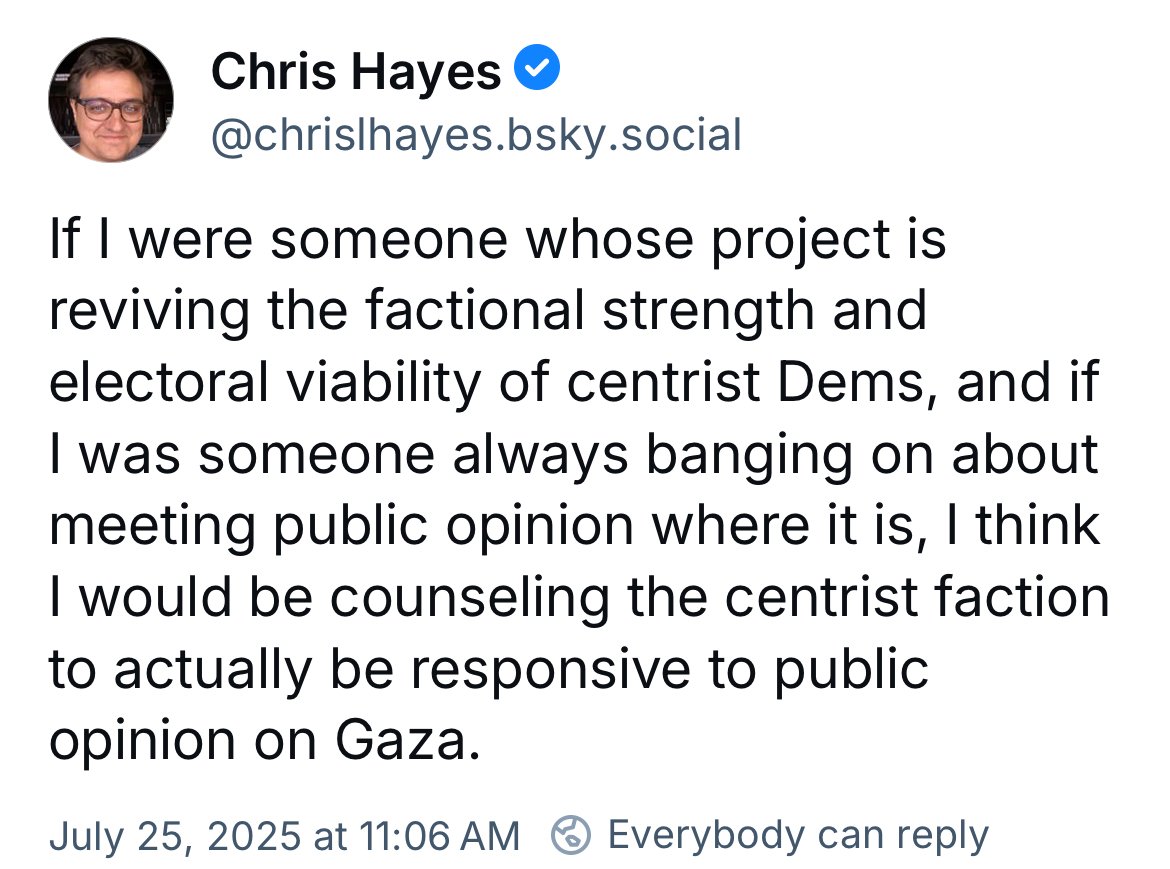Open the Chris Hayes display name link

(x=356, y=72)
